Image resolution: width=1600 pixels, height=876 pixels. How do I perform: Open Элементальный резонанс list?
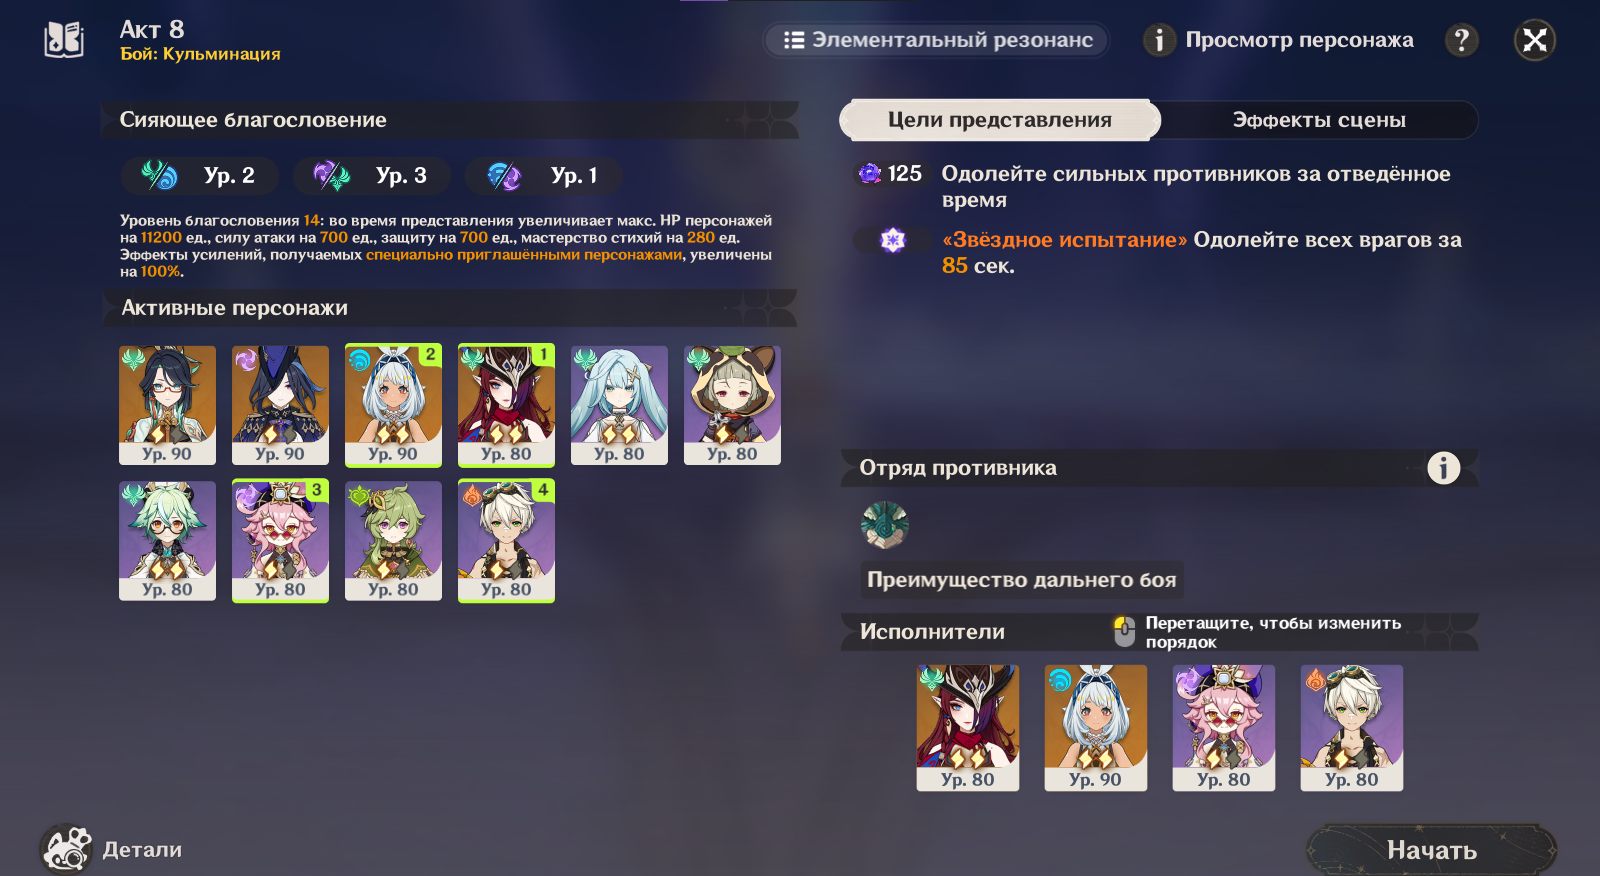click(937, 40)
